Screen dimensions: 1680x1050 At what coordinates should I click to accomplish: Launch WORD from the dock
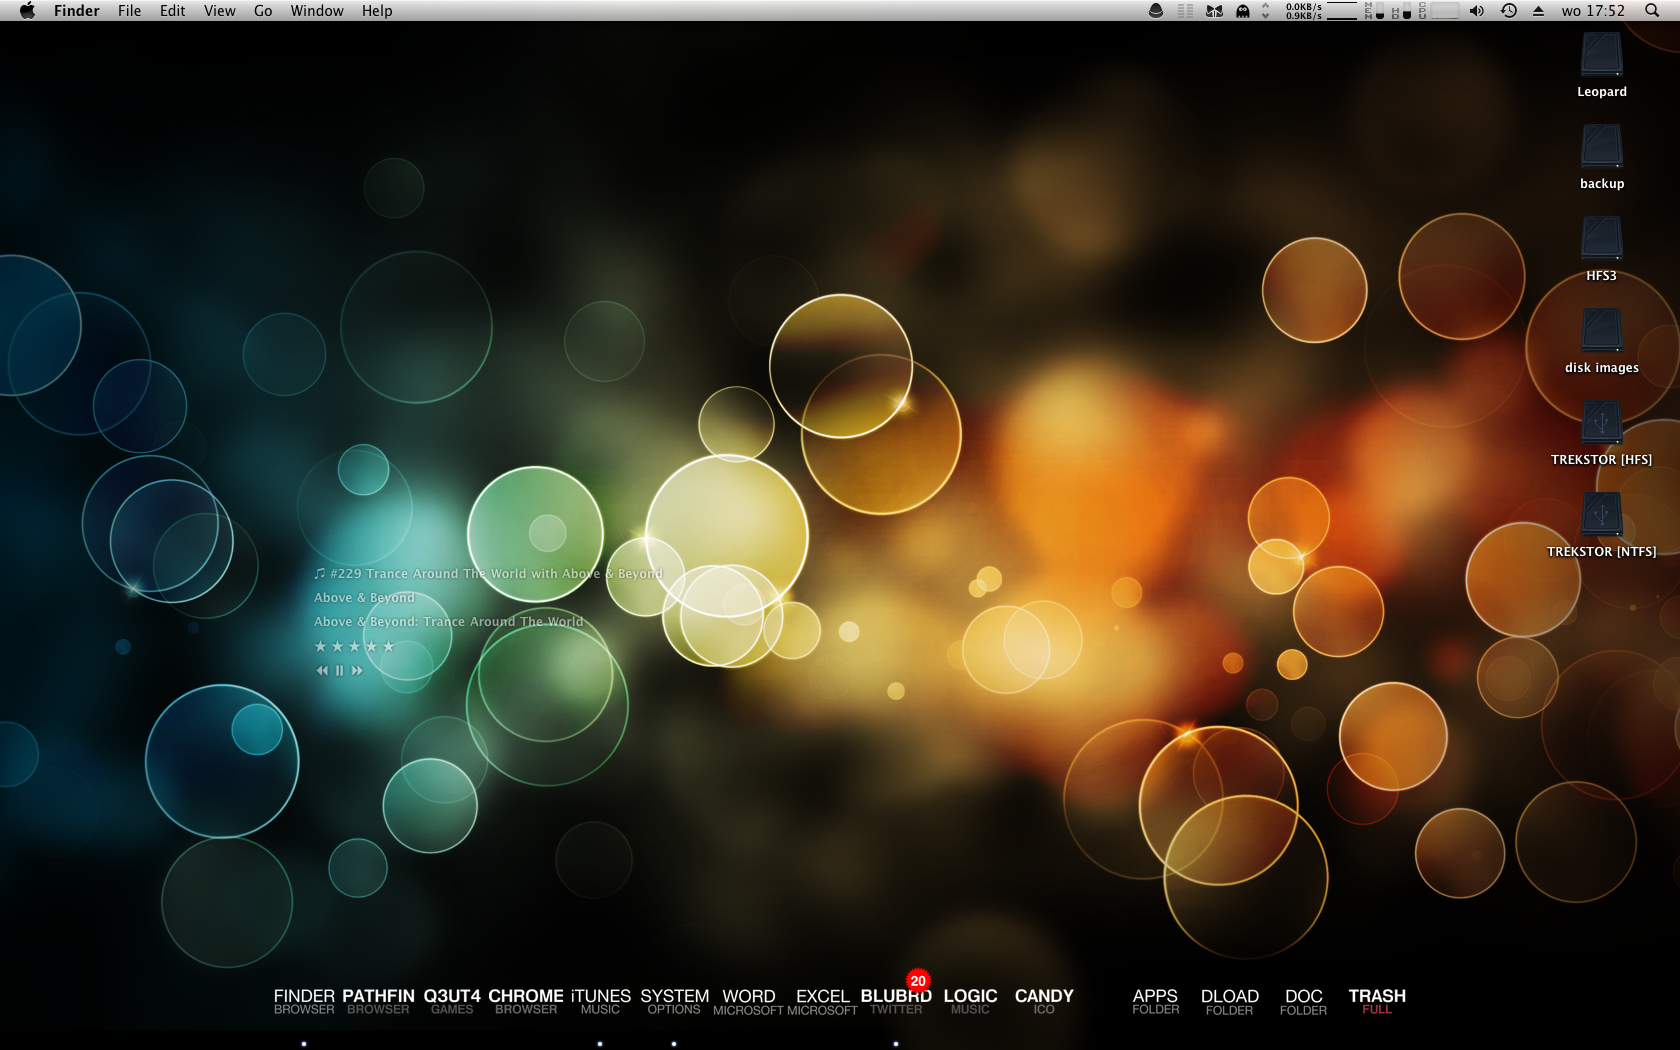point(748,1002)
